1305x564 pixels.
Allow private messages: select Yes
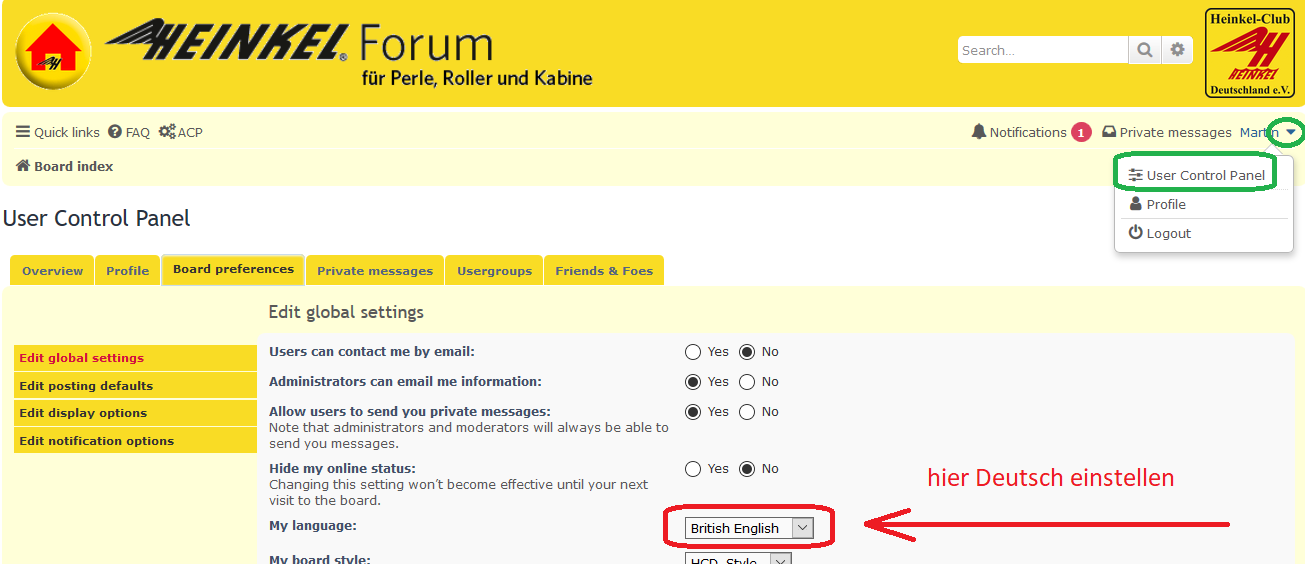pos(693,412)
